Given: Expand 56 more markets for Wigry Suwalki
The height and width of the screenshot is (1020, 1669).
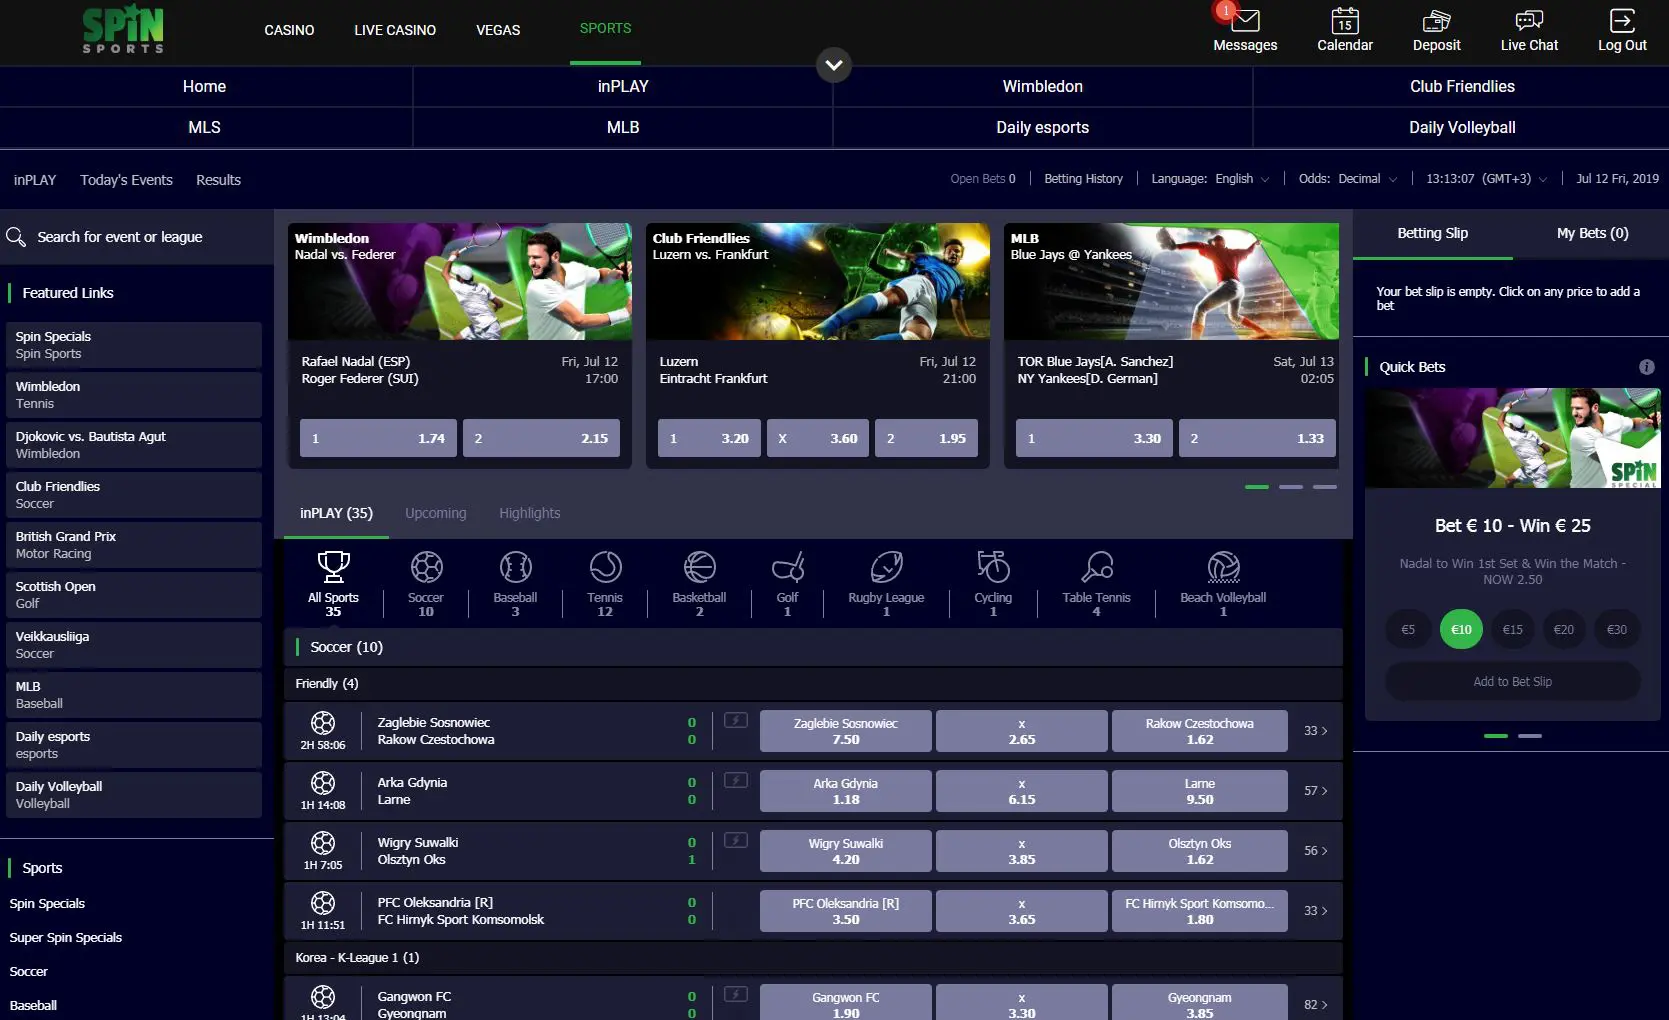Looking at the screenshot, I should point(1315,851).
